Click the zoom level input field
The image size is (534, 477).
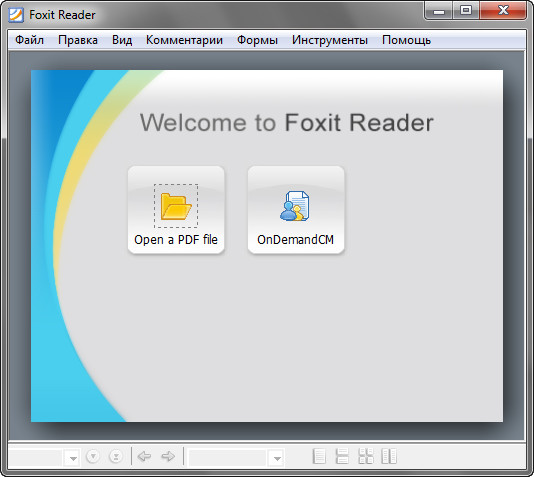point(227,457)
